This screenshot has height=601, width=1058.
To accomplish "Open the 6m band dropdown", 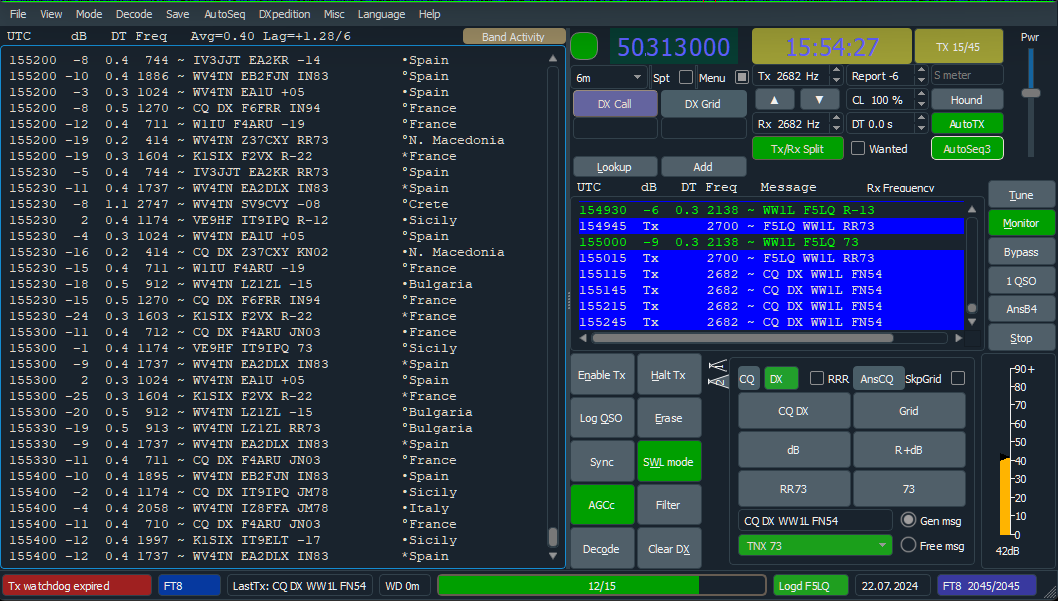I will (609, 78).
